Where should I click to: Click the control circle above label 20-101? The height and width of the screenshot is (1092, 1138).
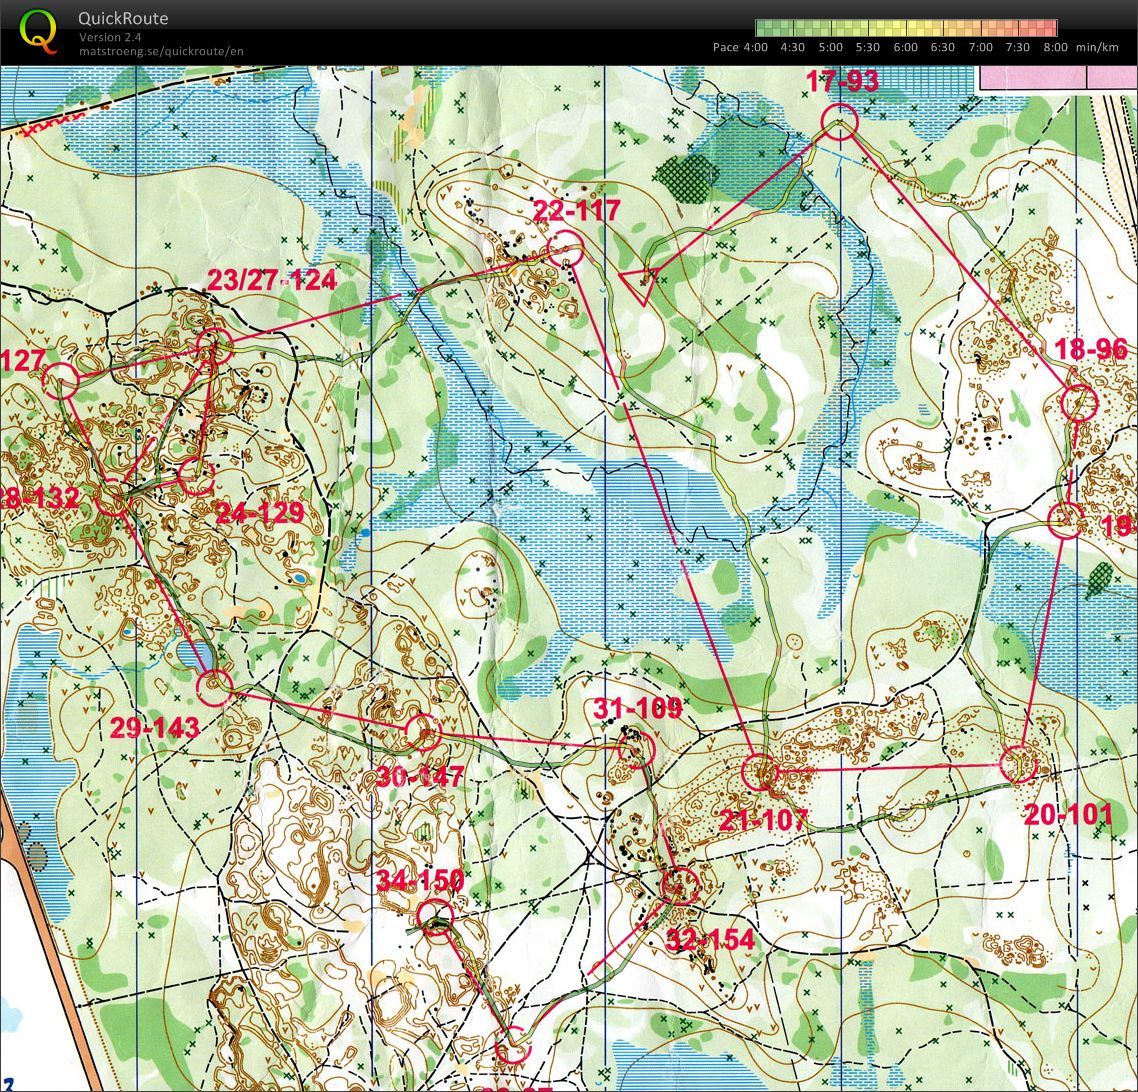[x=1019, y=764]
